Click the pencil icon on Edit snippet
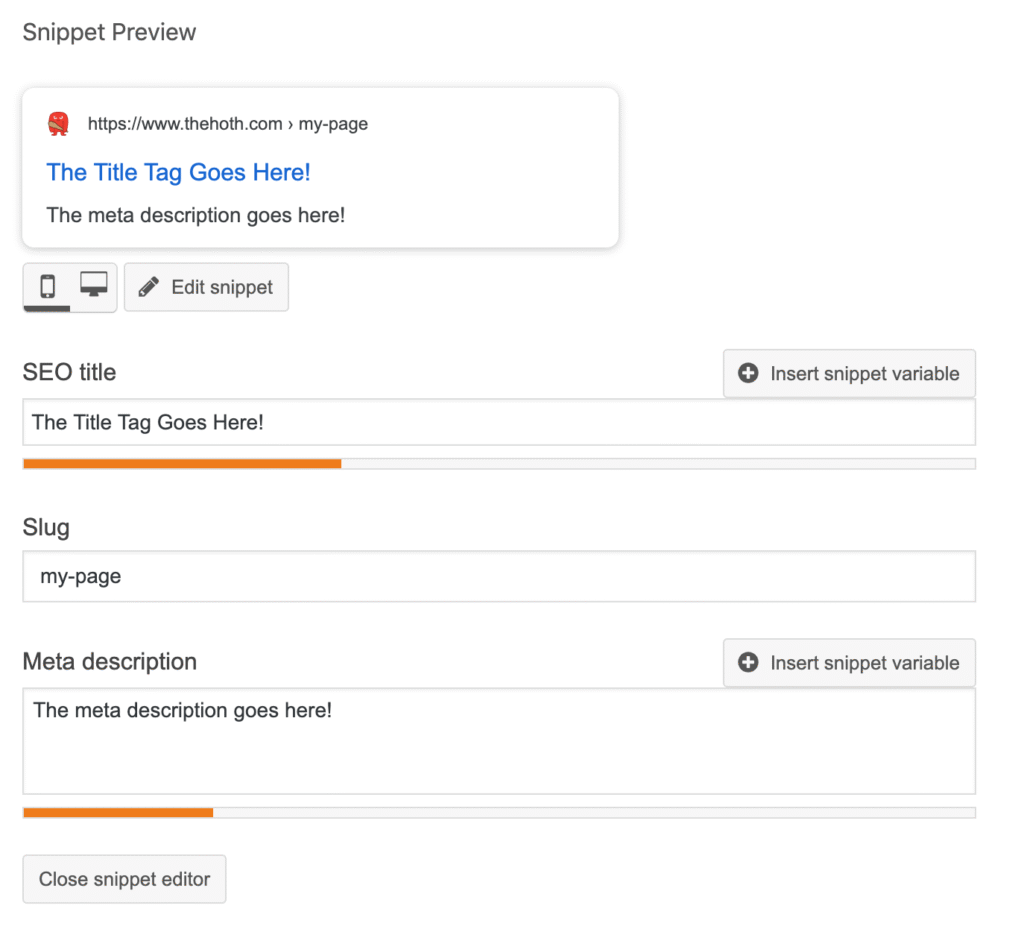 tap(149, 287)
